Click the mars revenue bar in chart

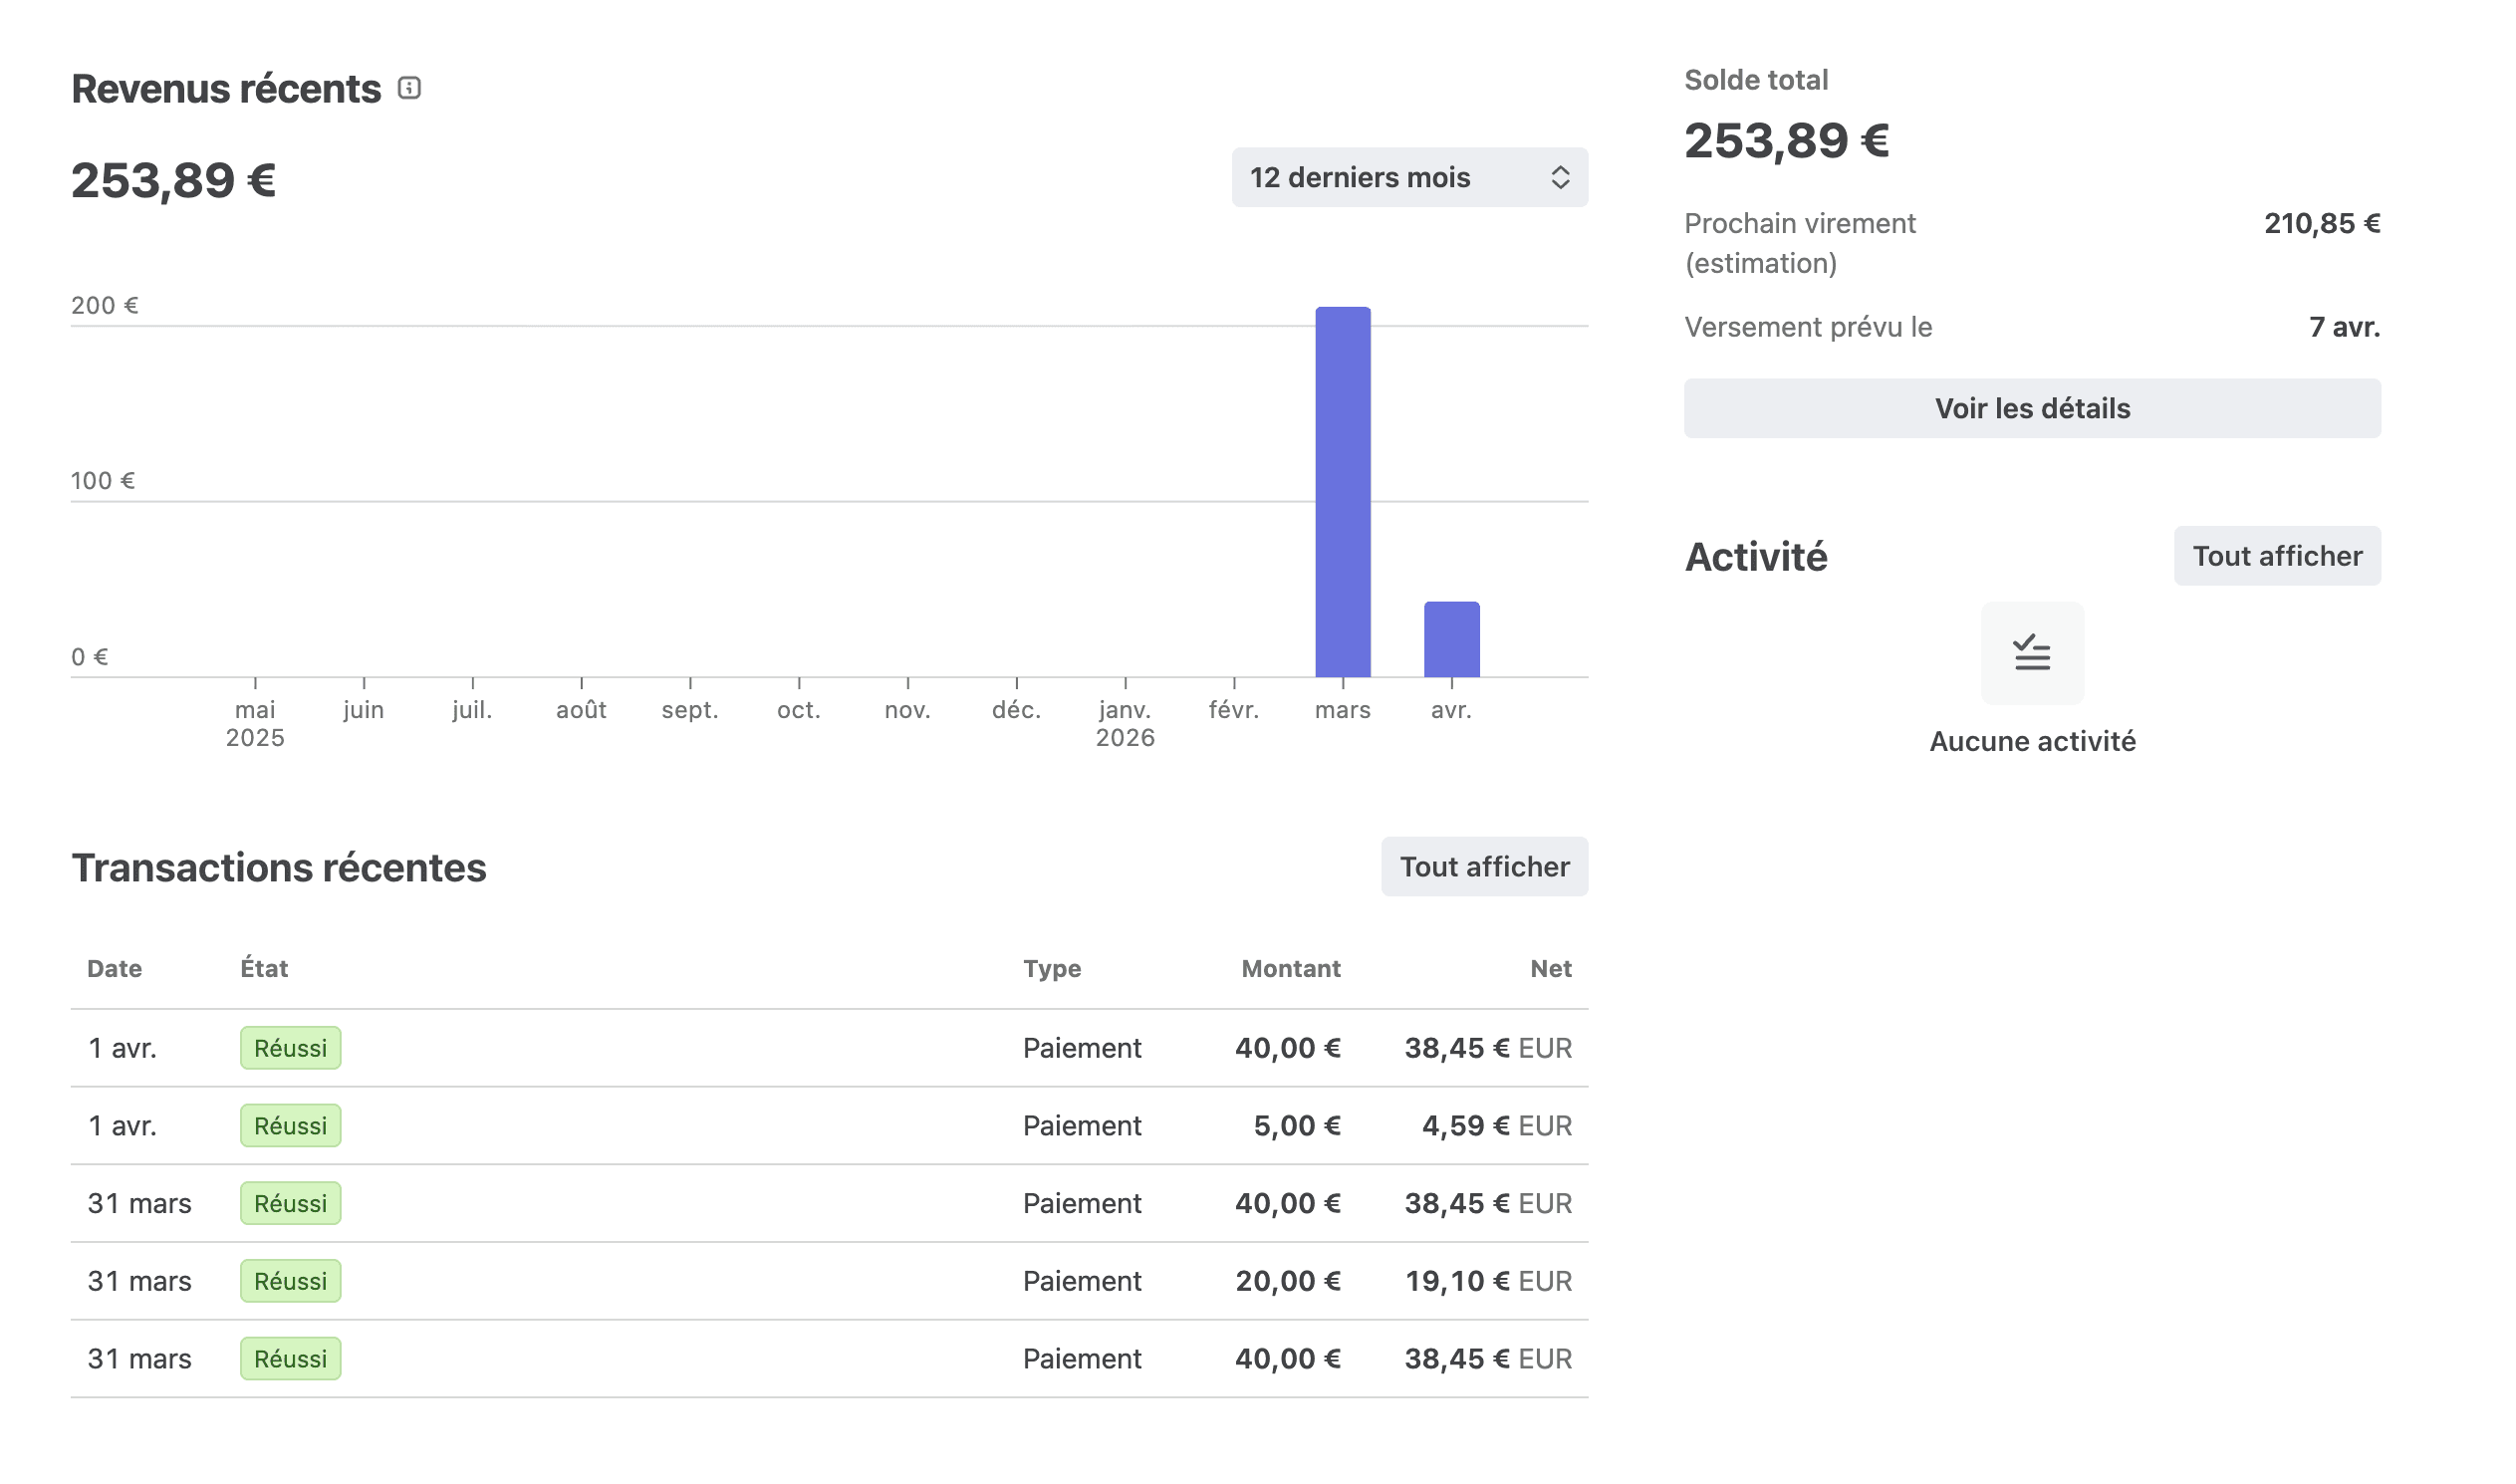click(x=1342, y=492)
